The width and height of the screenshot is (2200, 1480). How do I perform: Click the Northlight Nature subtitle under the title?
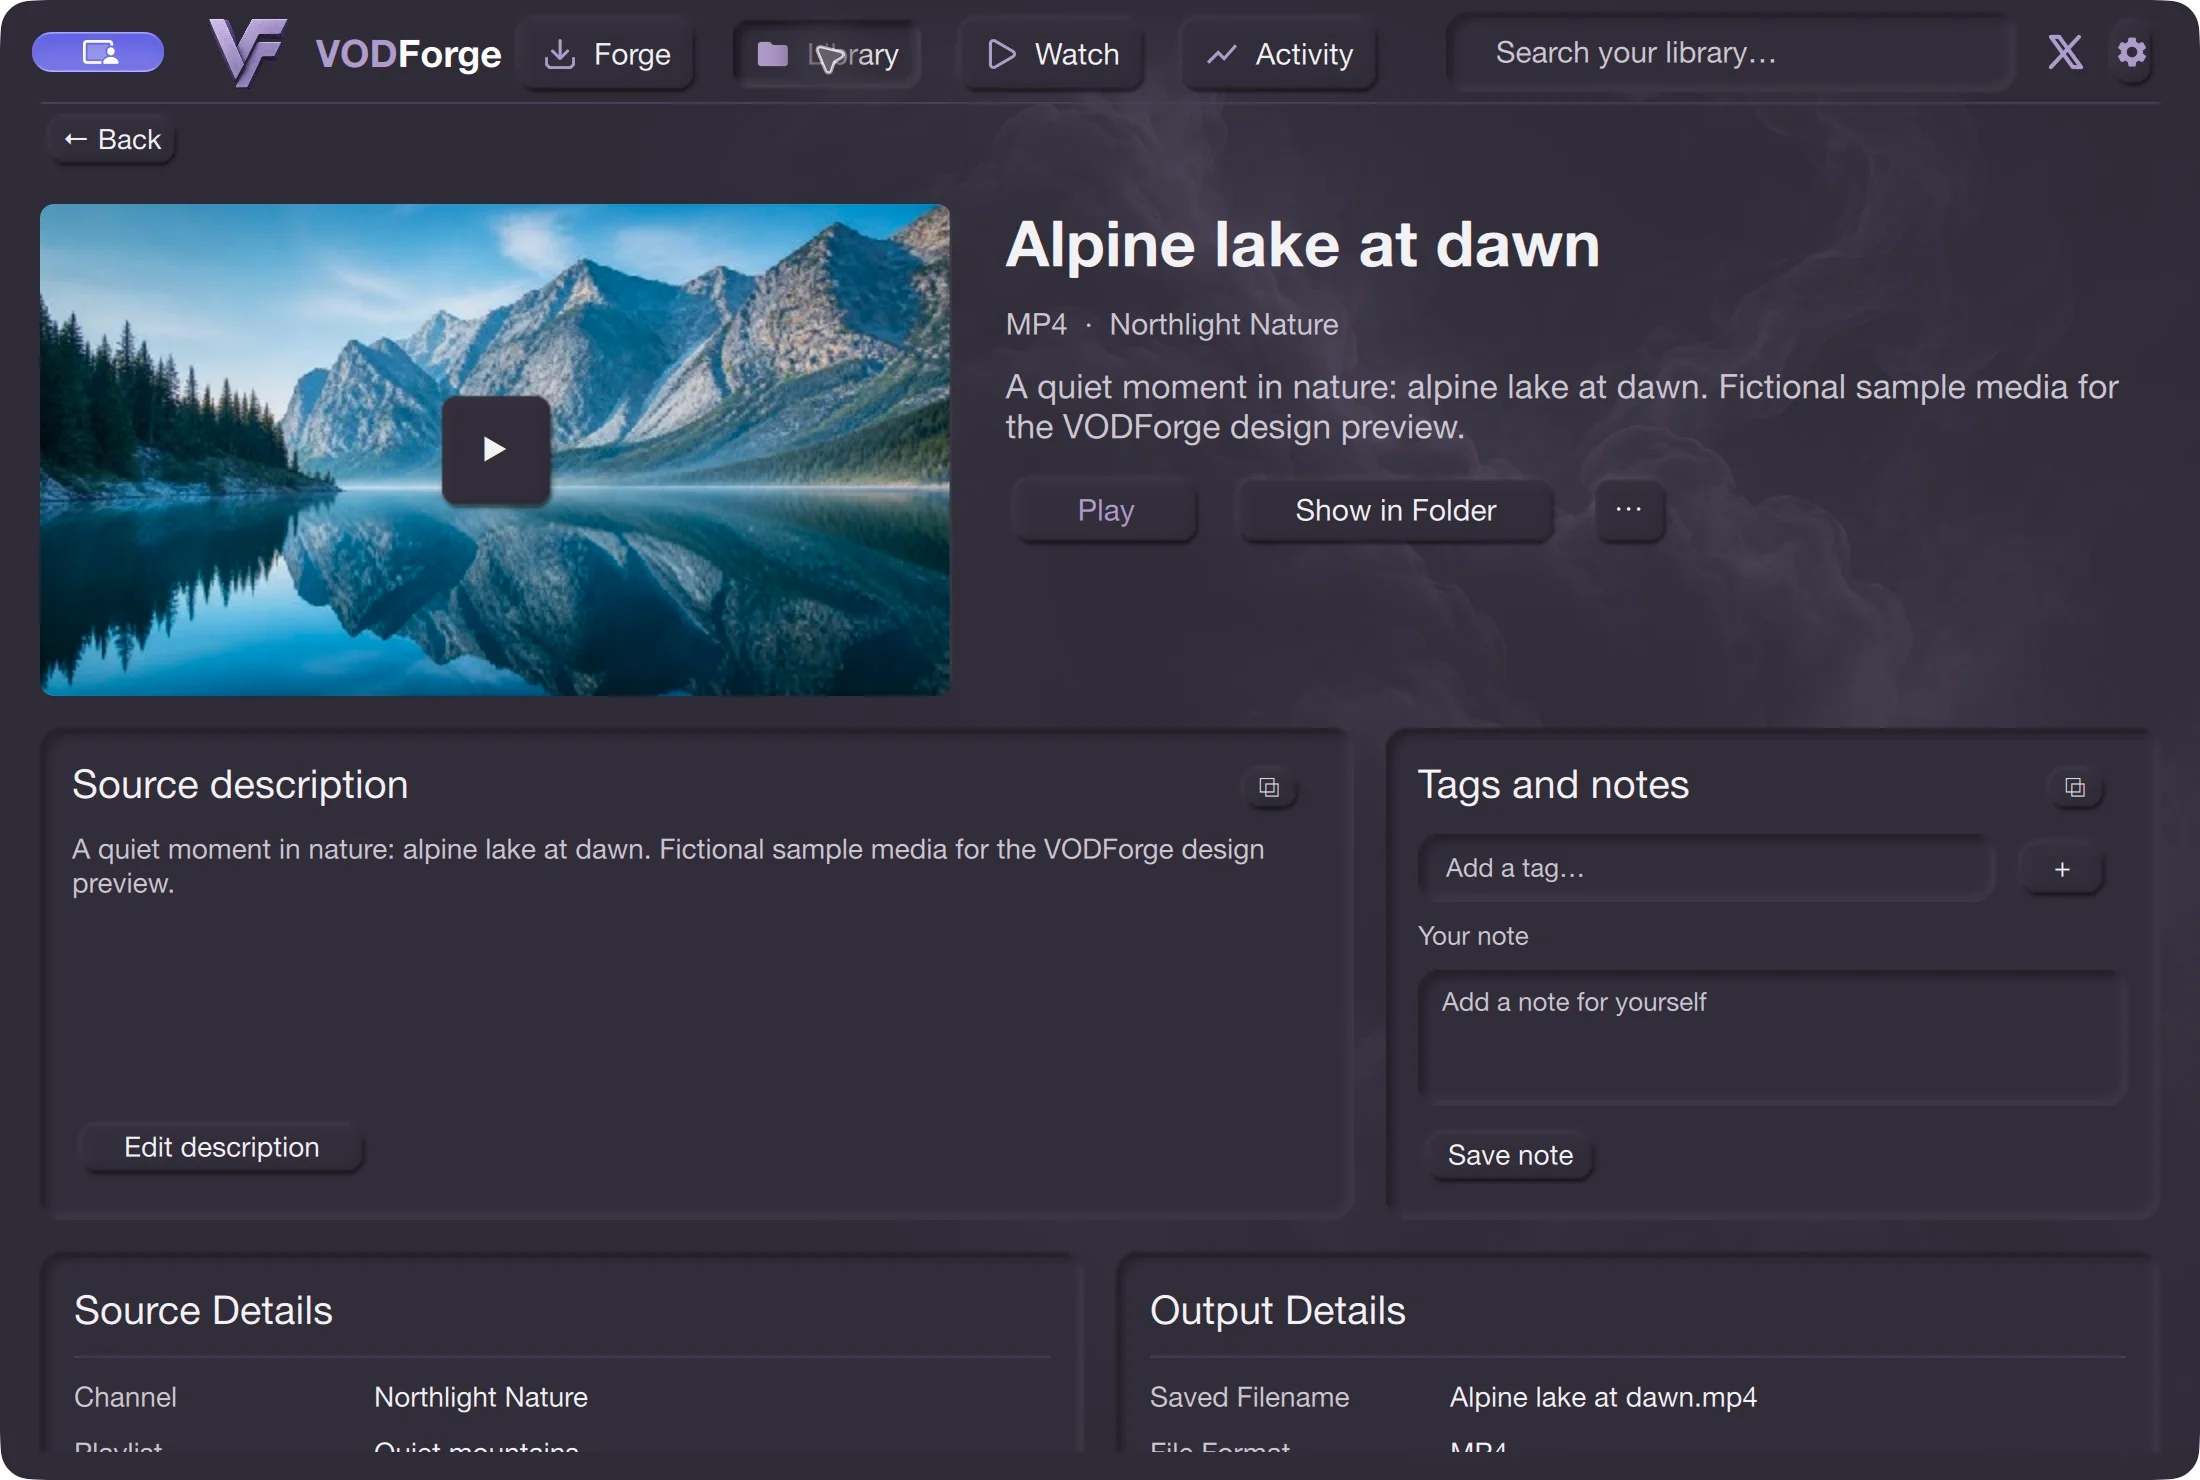coord(1224,324)
